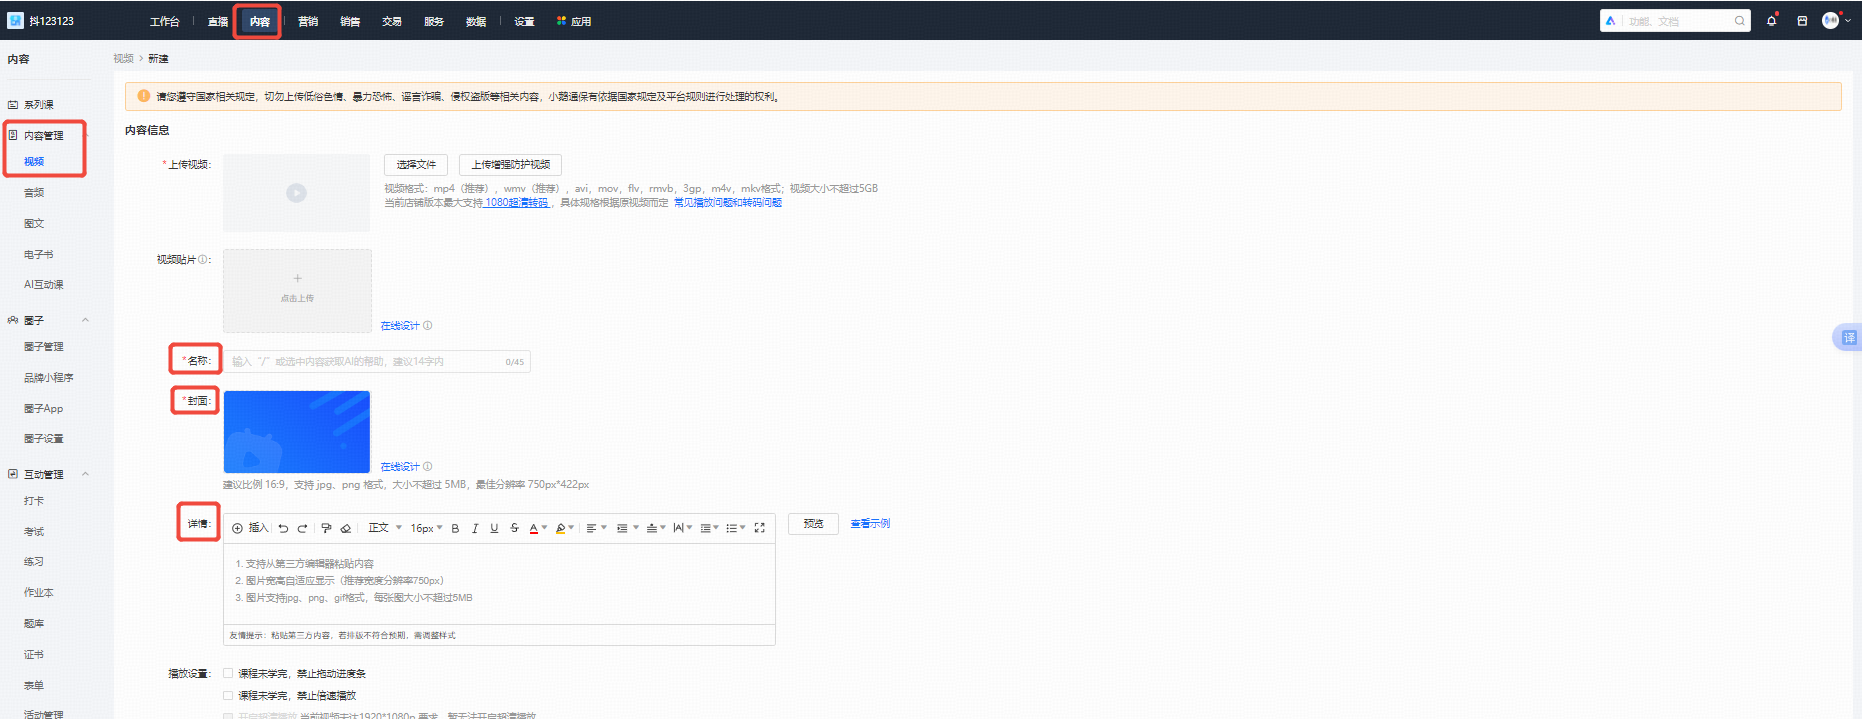
Task: Focus the 功能、文档 search box
Action: 1675,21
